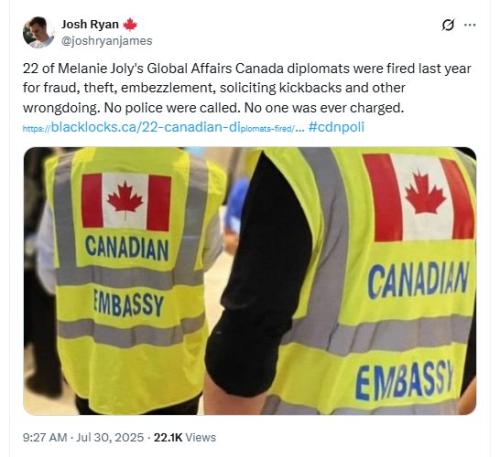This screenshot has height=457, width=500.
Task: Select the tweet body text about Melanie Joly
Action: coord(247,88)
